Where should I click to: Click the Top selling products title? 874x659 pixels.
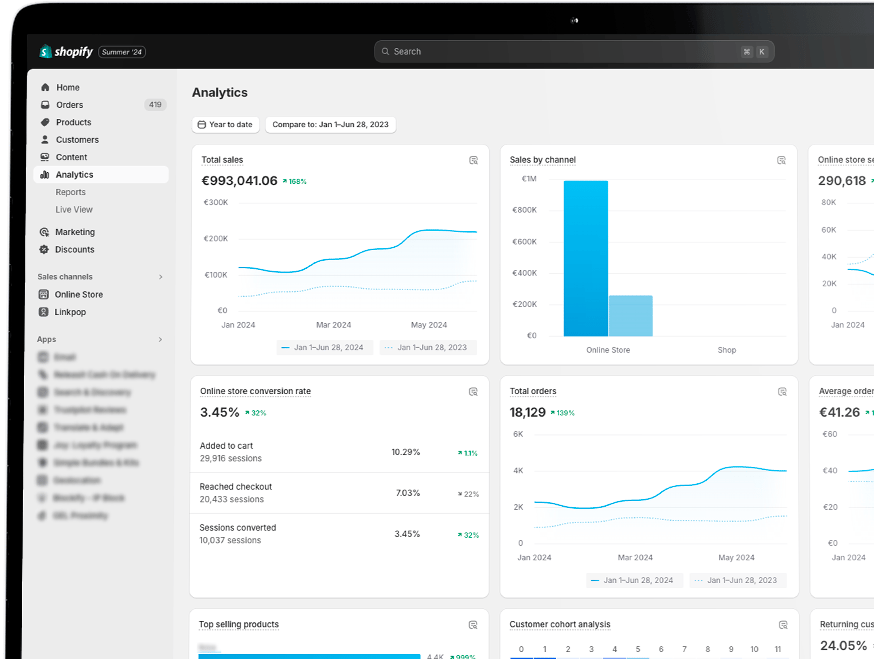tap(239, 624)
